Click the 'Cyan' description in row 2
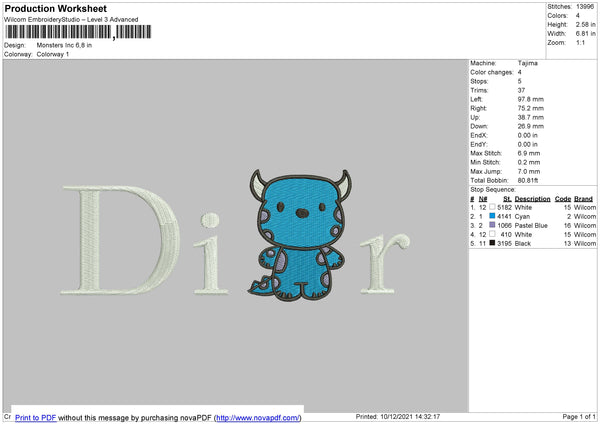Image resolution: width=600 pixels, height=424 pixels. [522, 217]
